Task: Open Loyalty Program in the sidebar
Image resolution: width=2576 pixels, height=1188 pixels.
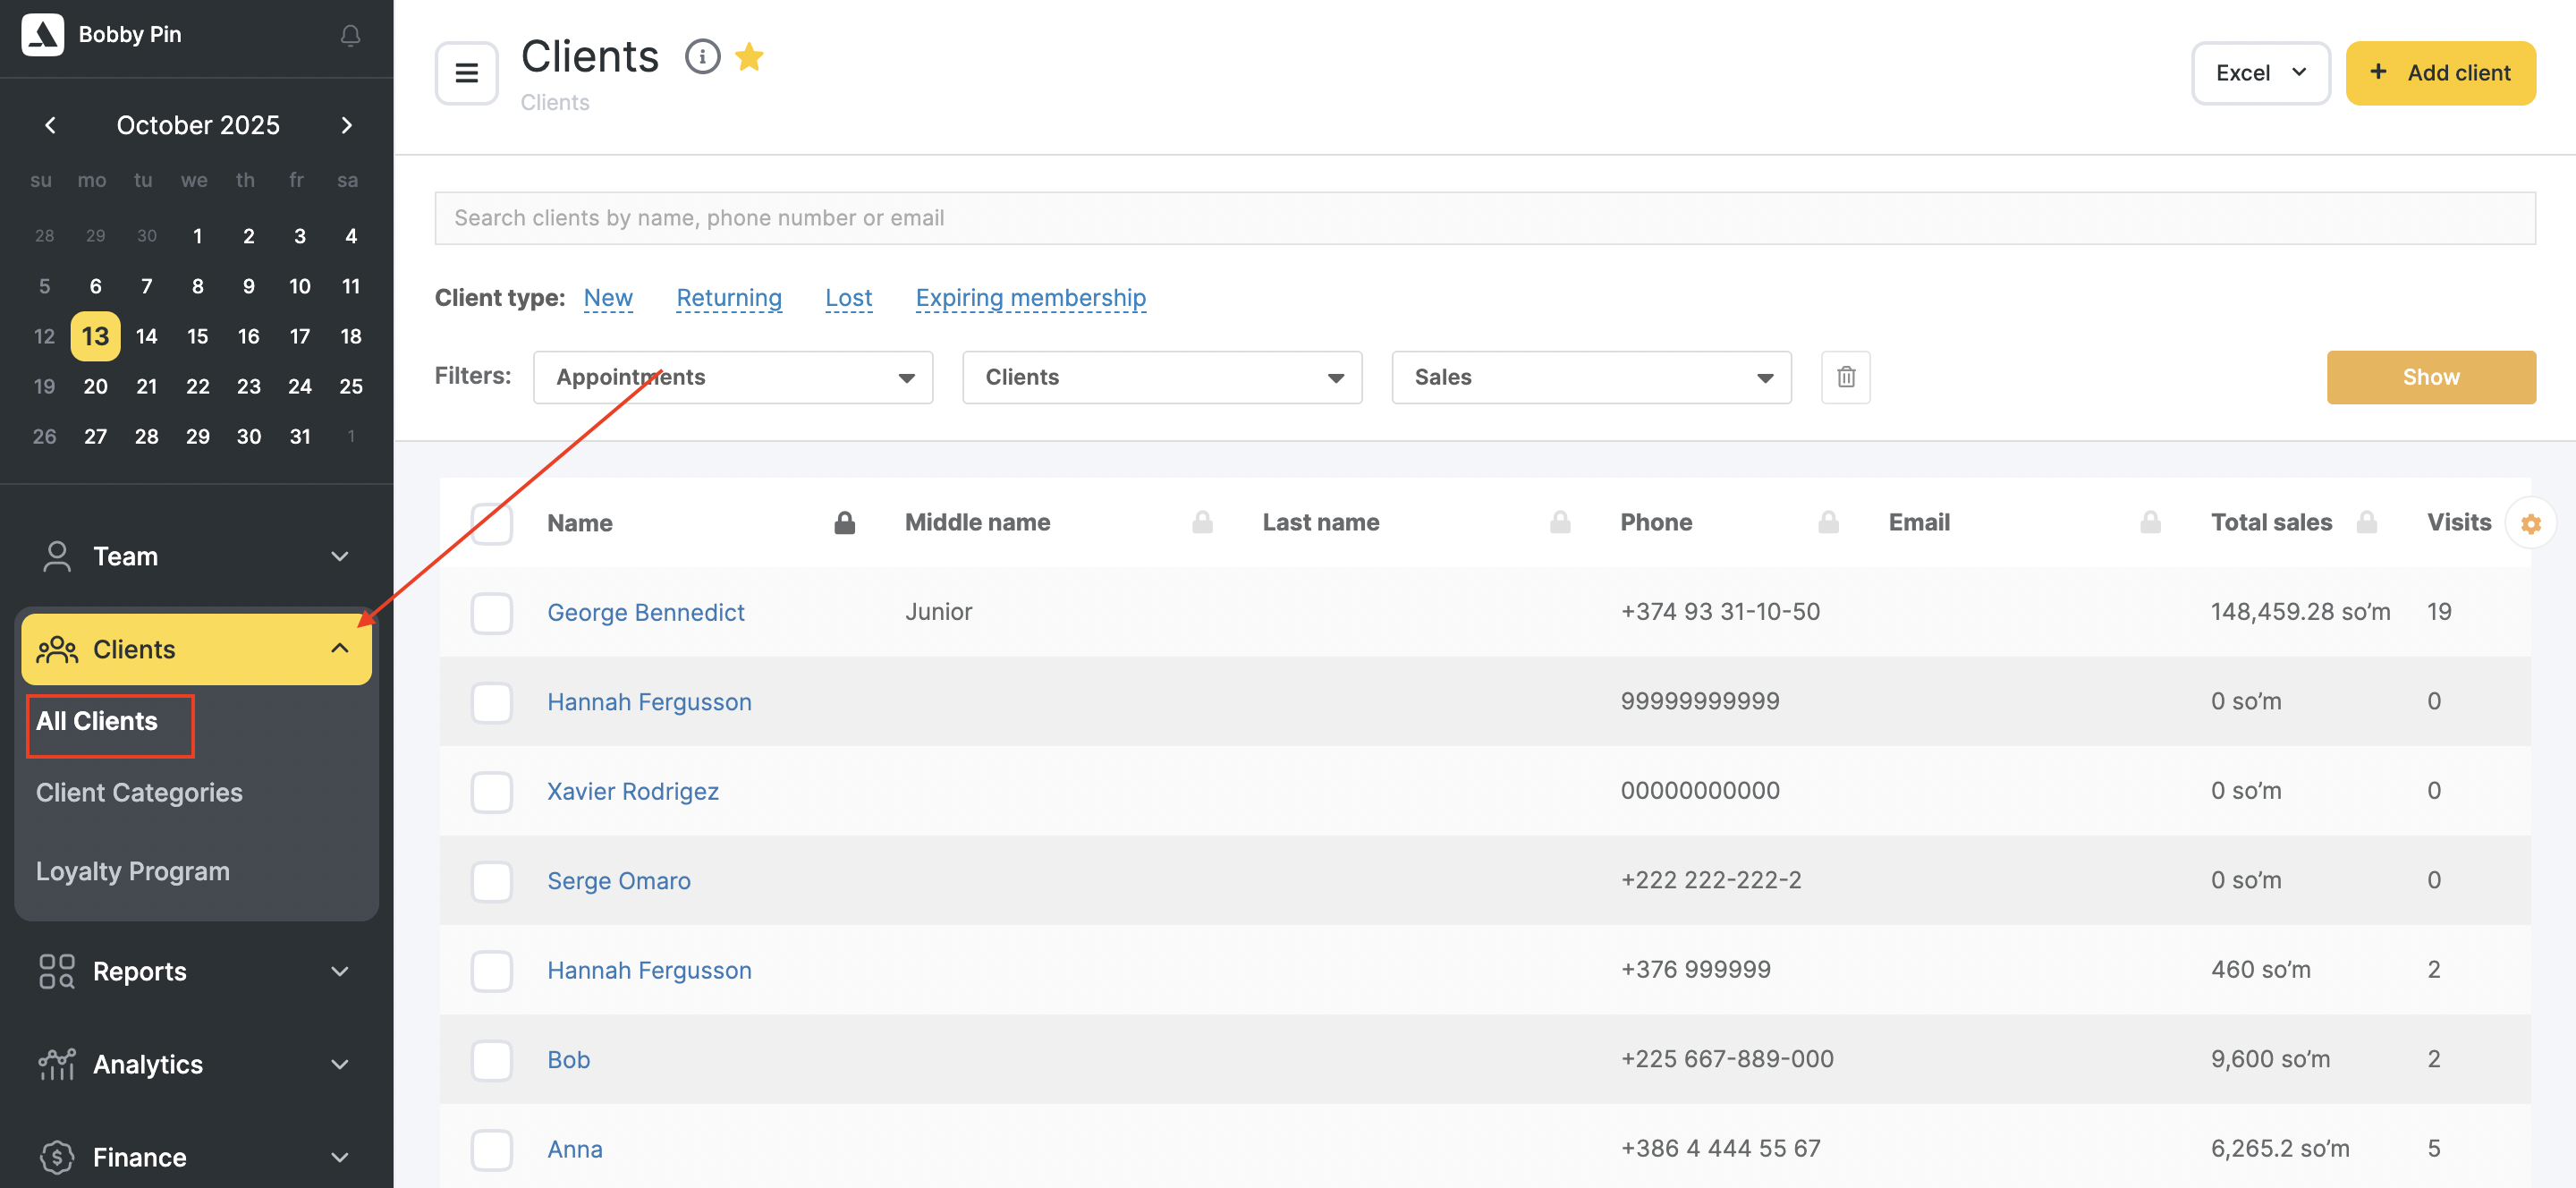Action: (133, 871)
